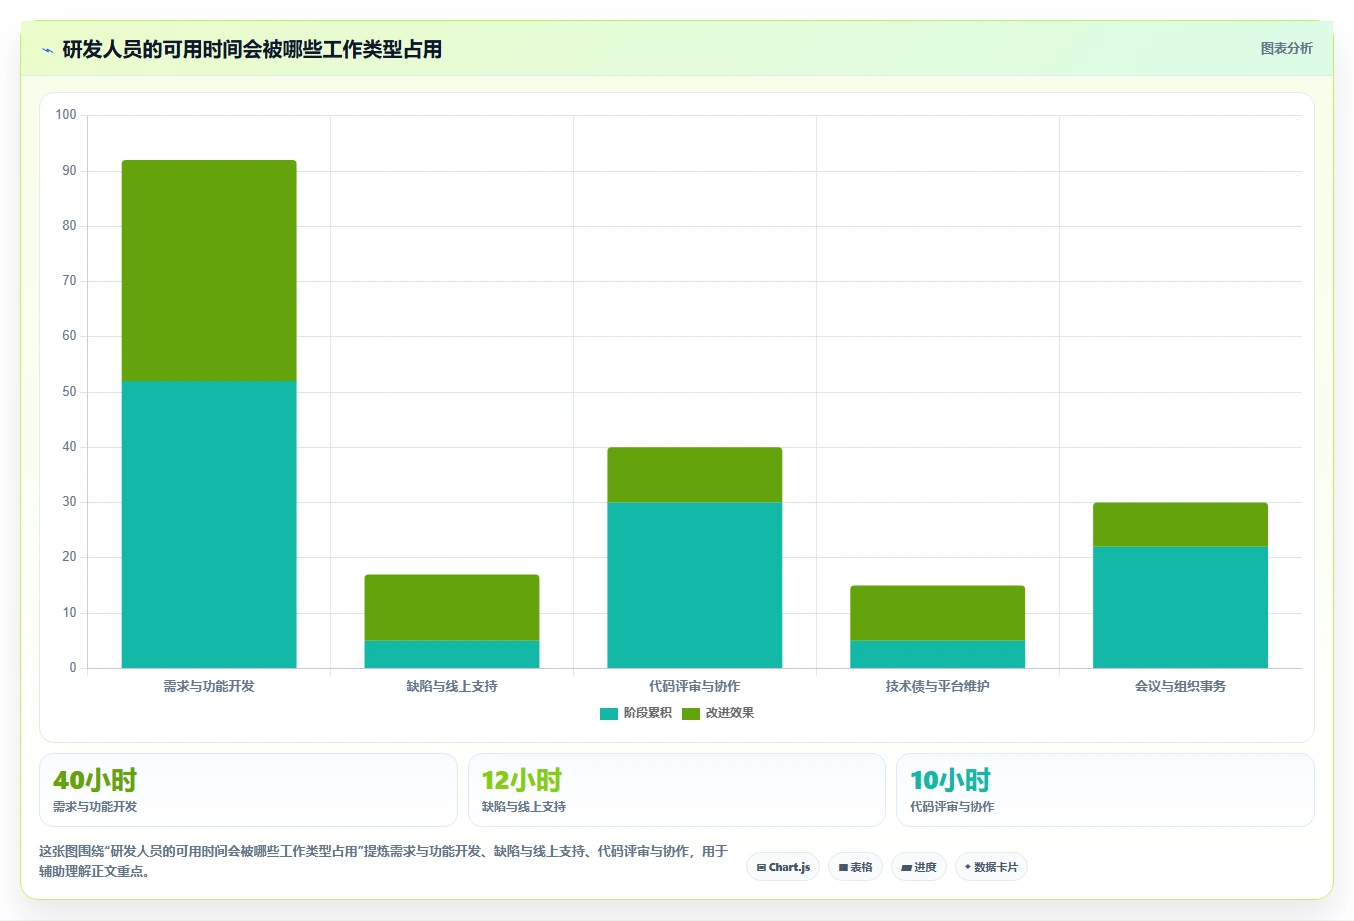Screen dimensions: 1354x921
Task: Open the 12小时 缺陷与线上支持 data card
Action: click(x=677, y=790)
